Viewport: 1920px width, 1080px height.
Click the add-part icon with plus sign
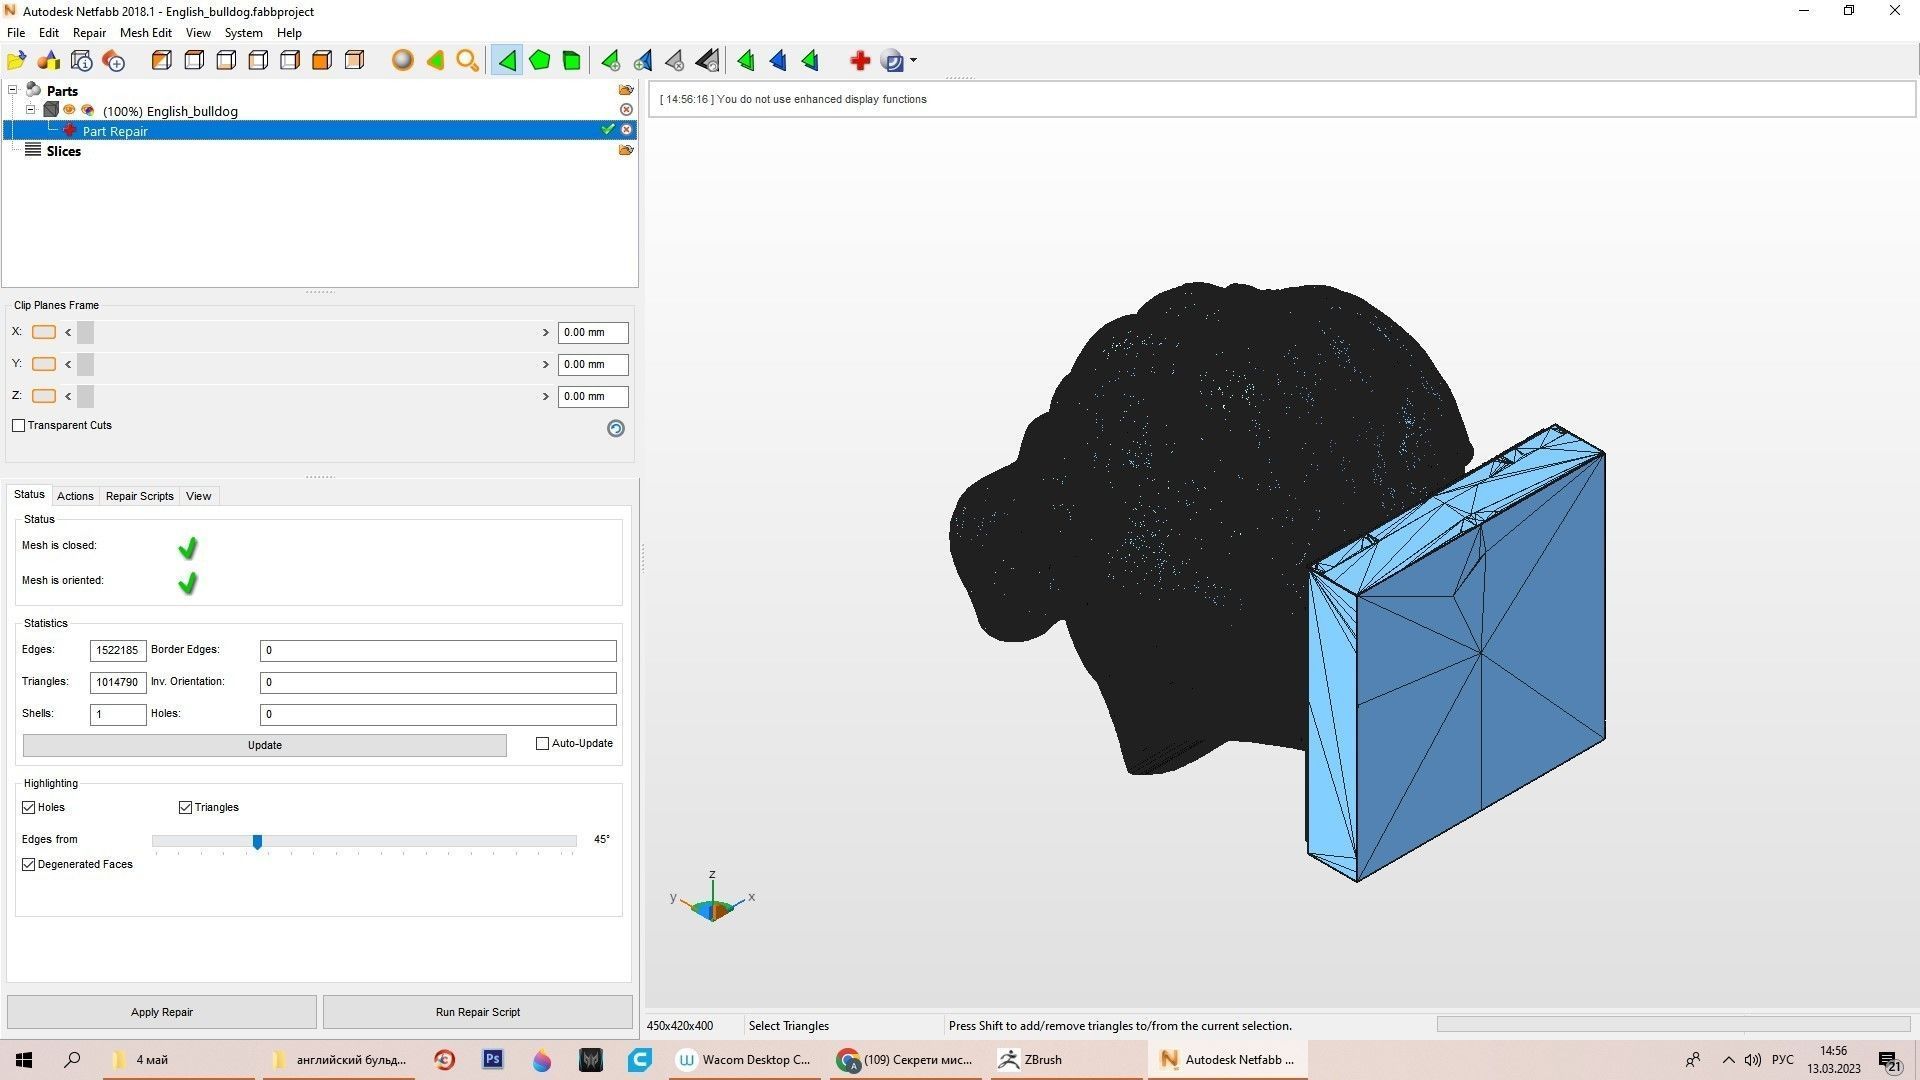pyautogui.click(x=114, y=61)
